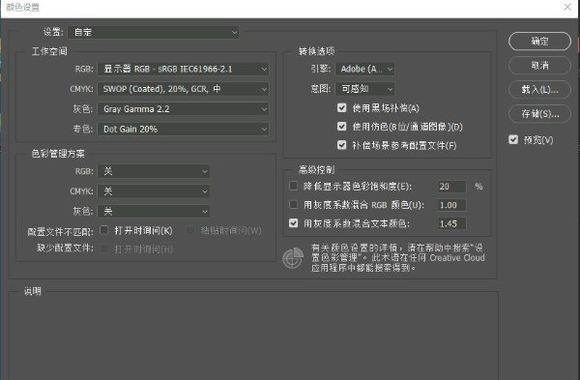
Task: Open the working space RGB profile dropdown
Action: click(183, 69)
